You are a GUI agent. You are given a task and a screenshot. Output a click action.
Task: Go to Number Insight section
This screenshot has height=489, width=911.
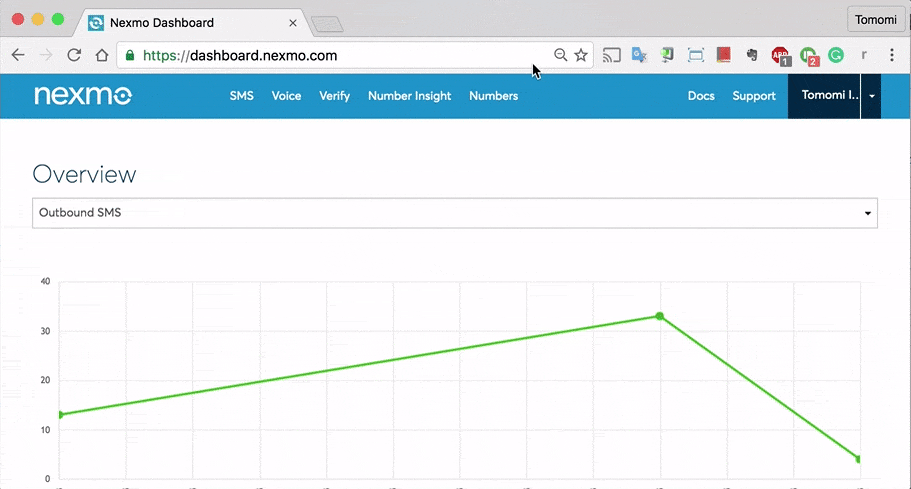click(410, 96)
